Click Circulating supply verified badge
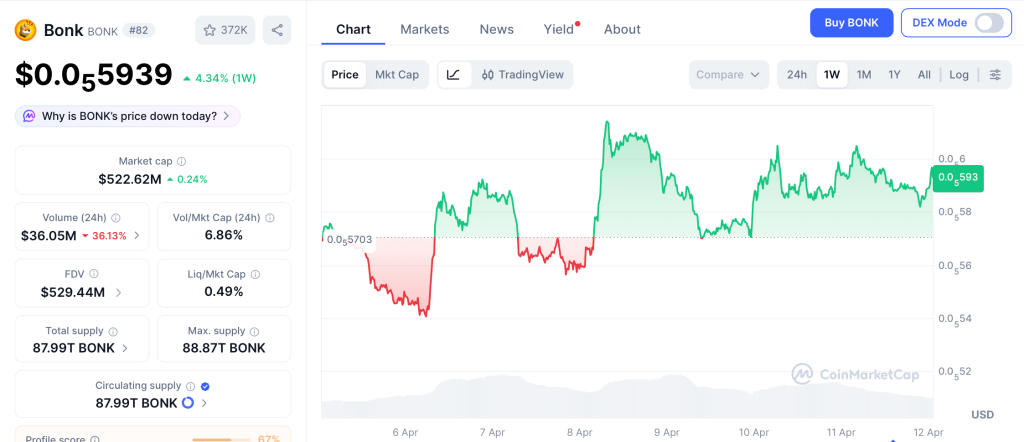Image resolution: width=1024 pixels, height=442 pixels. point(205,386)
